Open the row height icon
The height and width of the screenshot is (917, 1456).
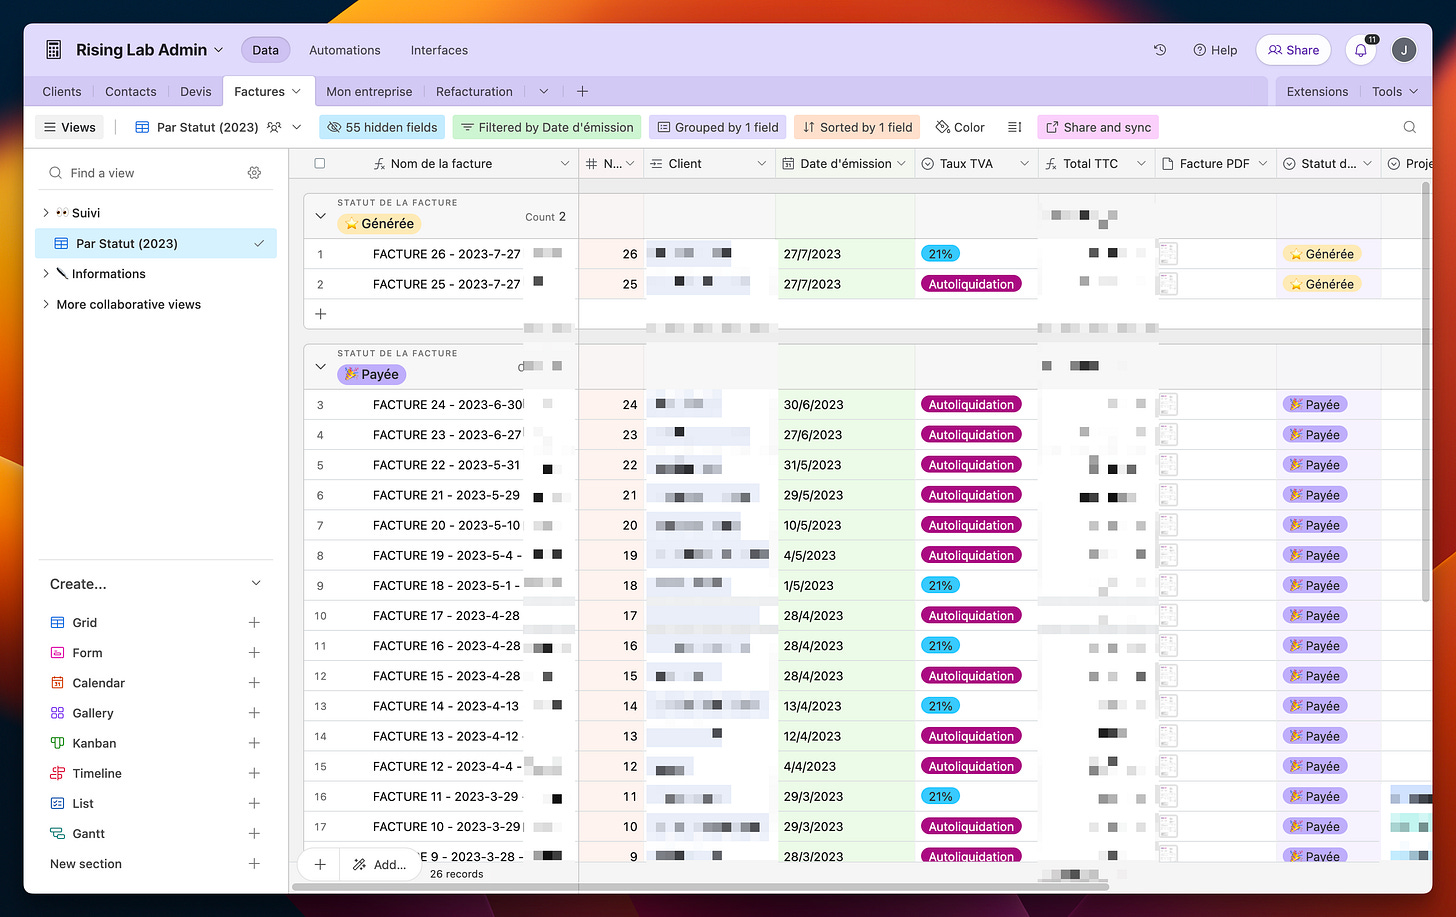click(x=1014, y=127)
